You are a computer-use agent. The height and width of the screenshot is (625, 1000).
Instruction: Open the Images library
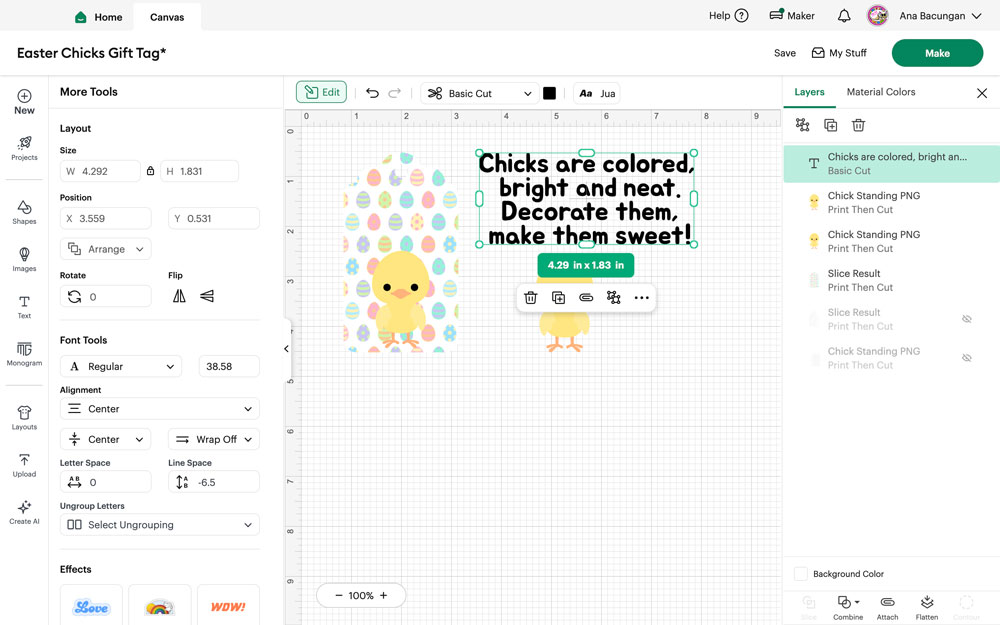click(24, 260)
